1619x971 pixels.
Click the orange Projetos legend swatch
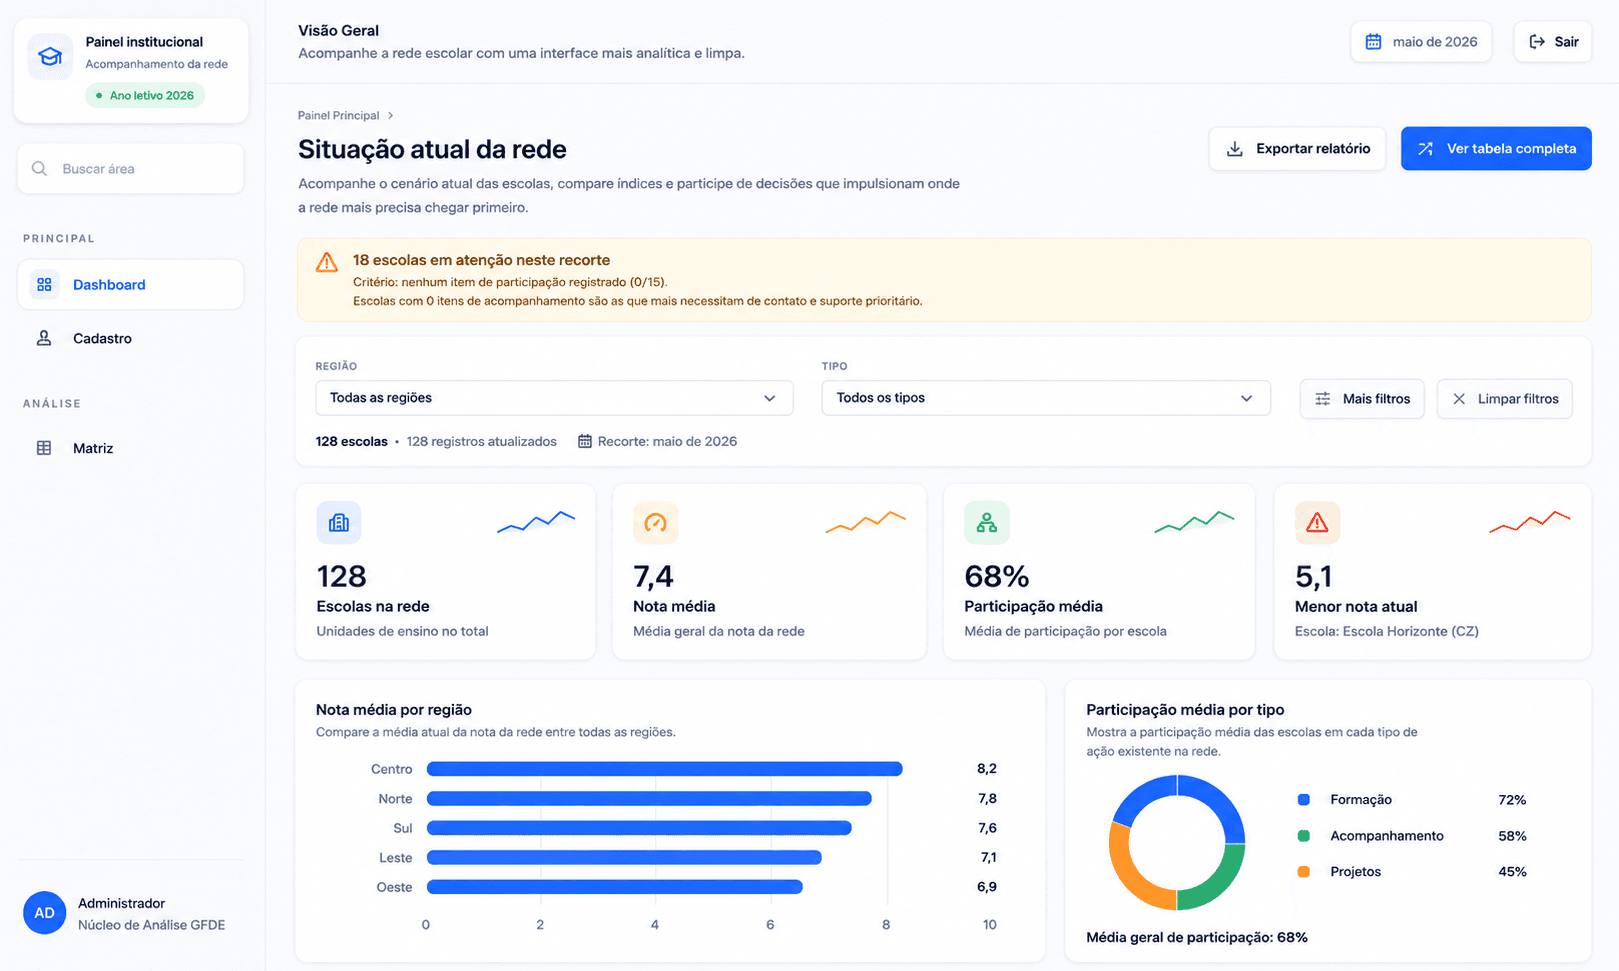tap(1304, 872)
